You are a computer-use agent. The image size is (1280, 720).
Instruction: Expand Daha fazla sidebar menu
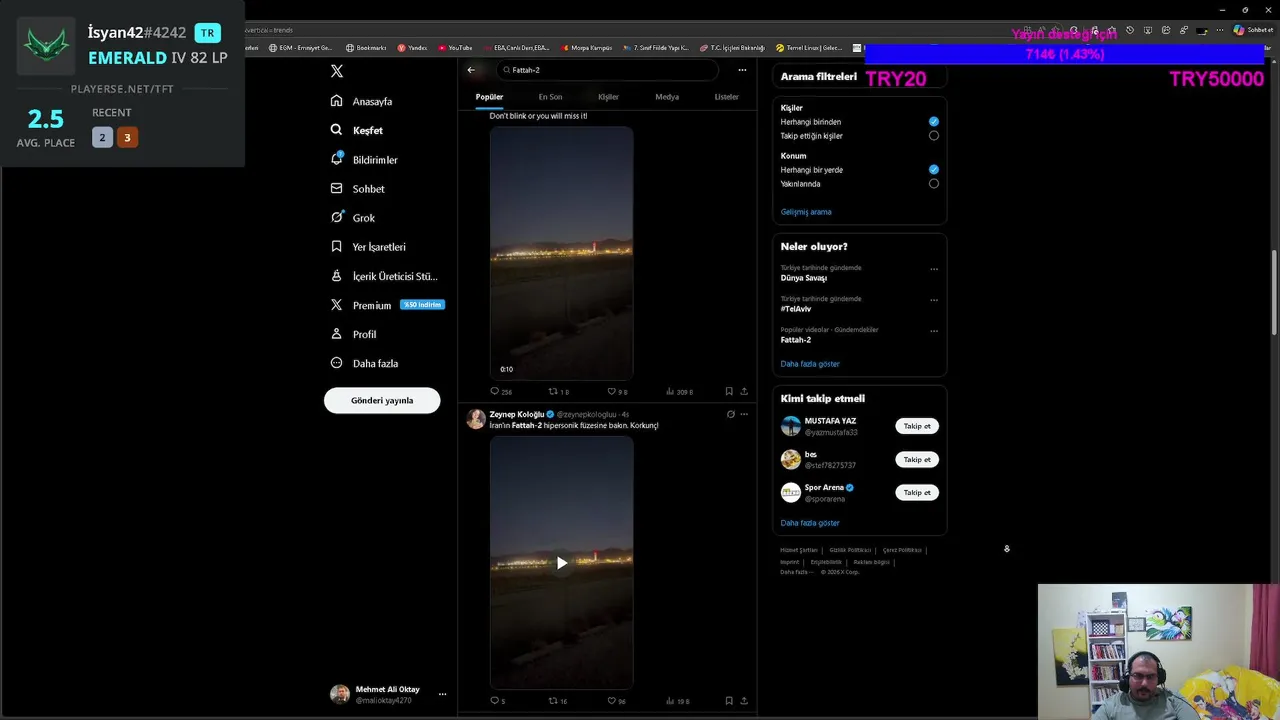pos(364,363)
